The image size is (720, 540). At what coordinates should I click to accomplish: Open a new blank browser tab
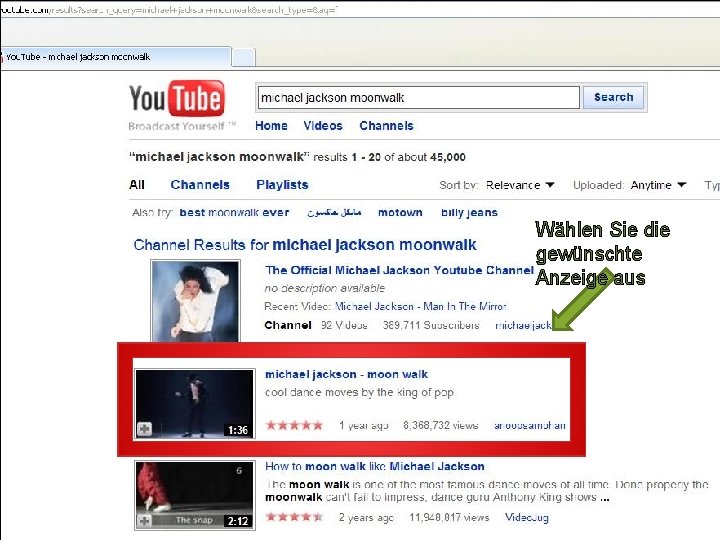click(243, 57)
